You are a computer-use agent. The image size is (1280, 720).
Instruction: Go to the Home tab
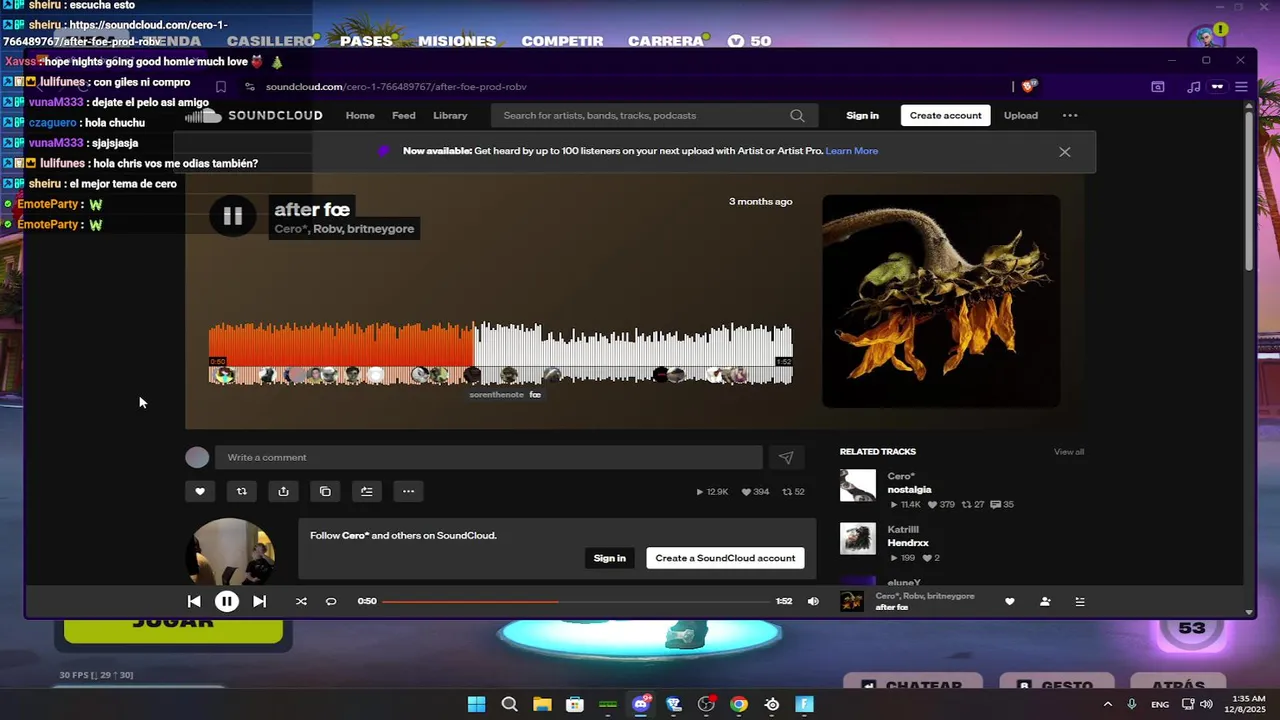pyautogui.click(x=360, y=115)
